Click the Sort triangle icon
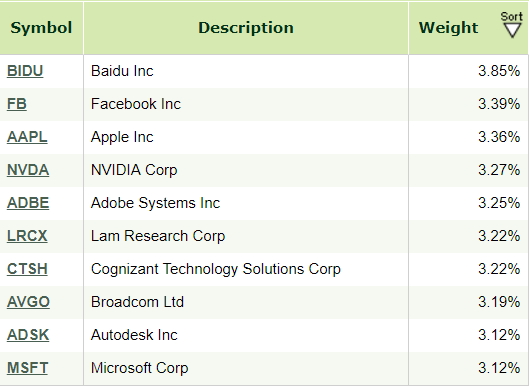529x386 pixels. click(x=512, y=31)
